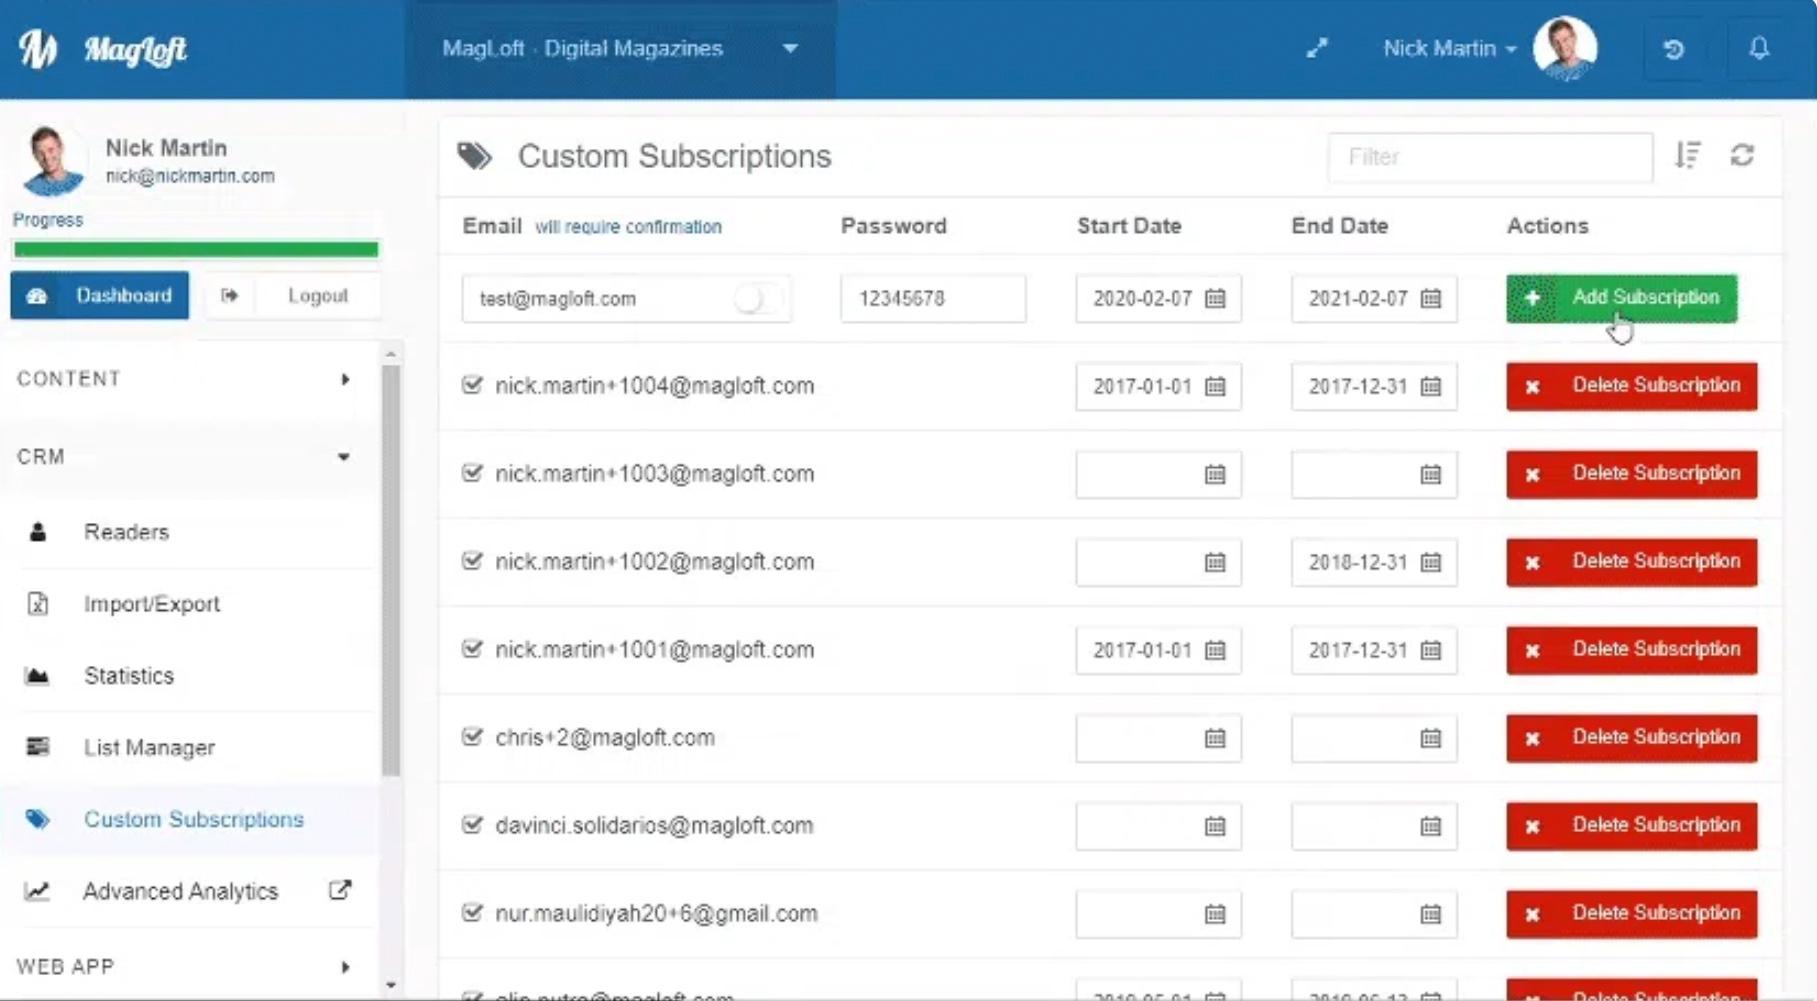Open Advanced Analytics external link icon
The height and width of the screenshot is (1001, 1817).
(340, 890)
